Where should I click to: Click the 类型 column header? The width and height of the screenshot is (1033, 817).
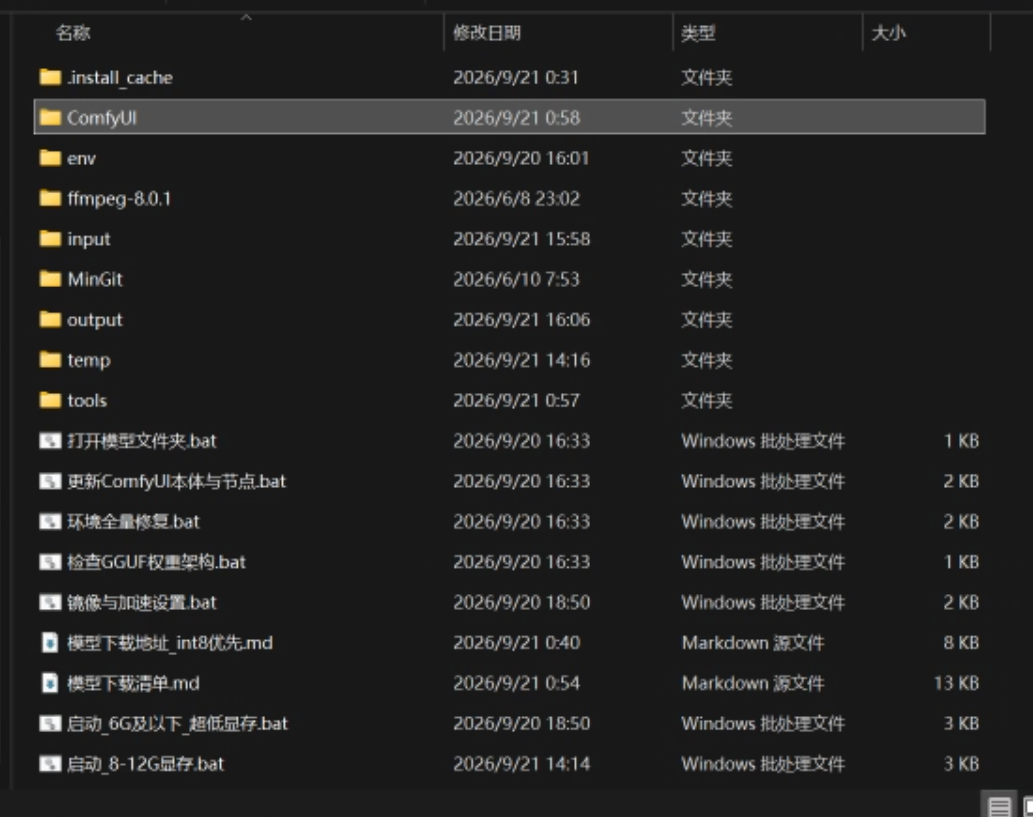[698, 32]
